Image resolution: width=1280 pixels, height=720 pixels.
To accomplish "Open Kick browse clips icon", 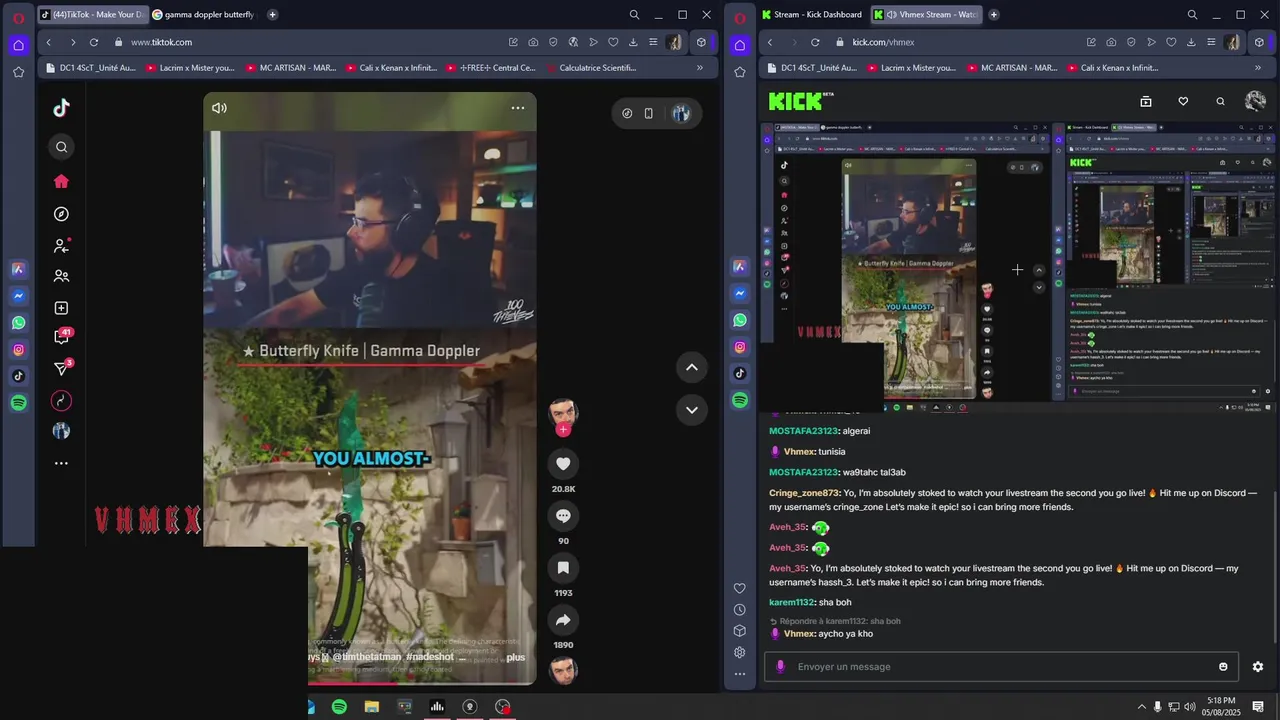I will pyautogui.click(x=1146, y=101).
